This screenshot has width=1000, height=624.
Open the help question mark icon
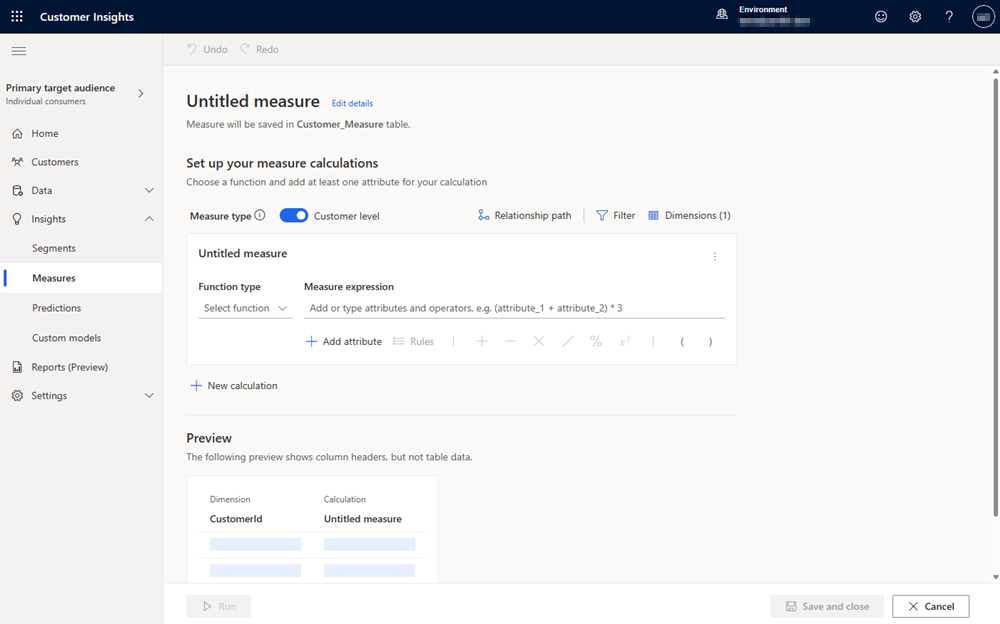(x=949, y=17)
